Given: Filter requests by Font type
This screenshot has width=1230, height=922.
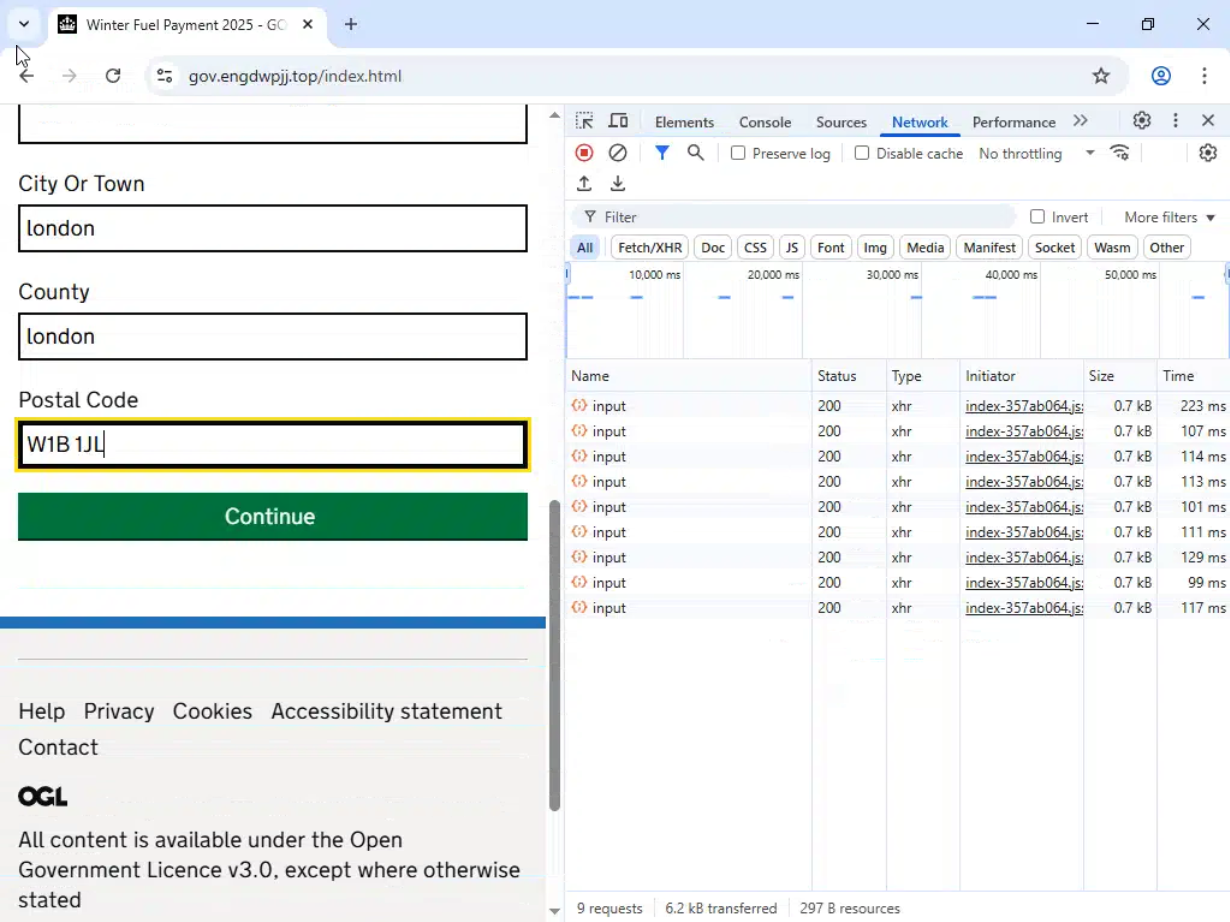Looking at the screenshot, I should 831,247.
